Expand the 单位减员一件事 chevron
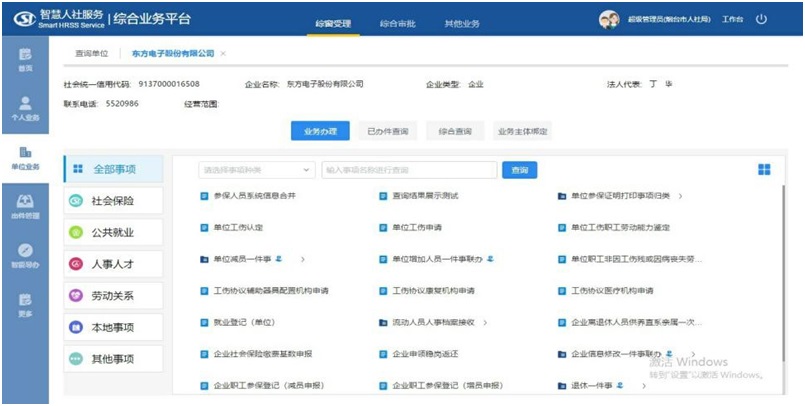This screenshot has height=406, width=805. click(x=302, y=259)
